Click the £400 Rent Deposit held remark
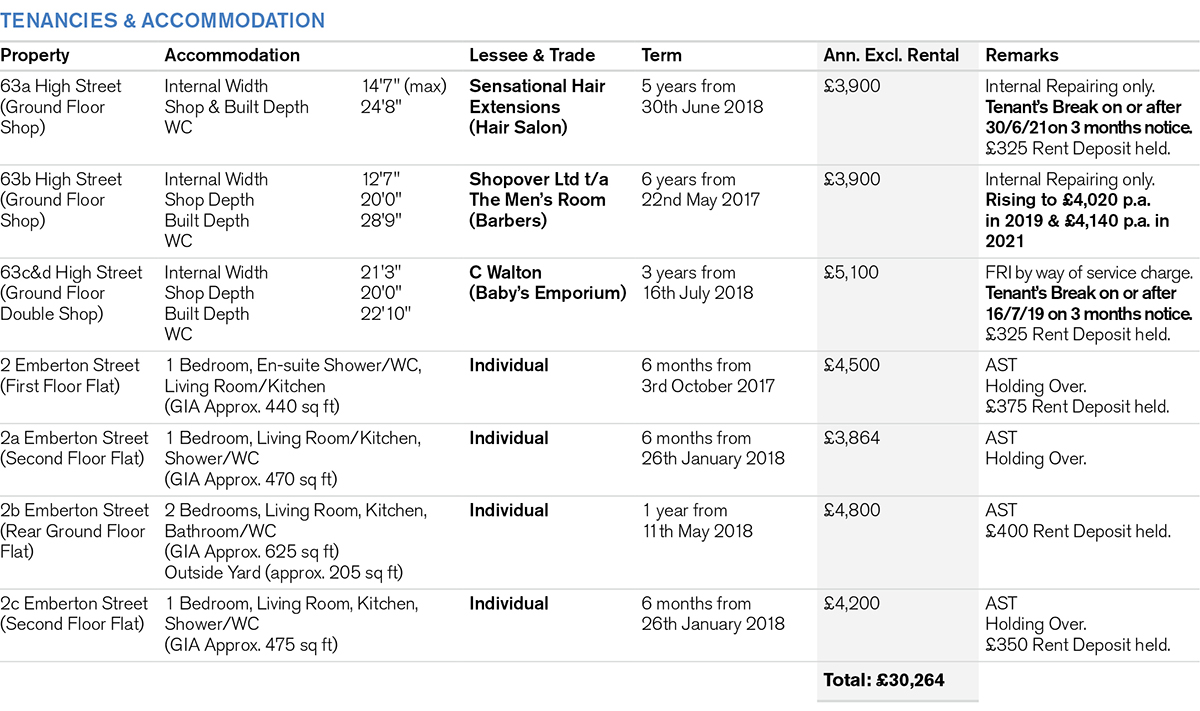Viewport: 1200px width, 711px height. pyautogui.click(x=1077, y=532)
